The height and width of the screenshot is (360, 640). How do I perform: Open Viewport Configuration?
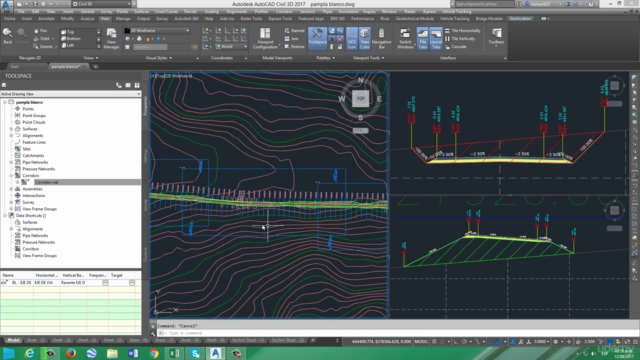coord(265,39)
